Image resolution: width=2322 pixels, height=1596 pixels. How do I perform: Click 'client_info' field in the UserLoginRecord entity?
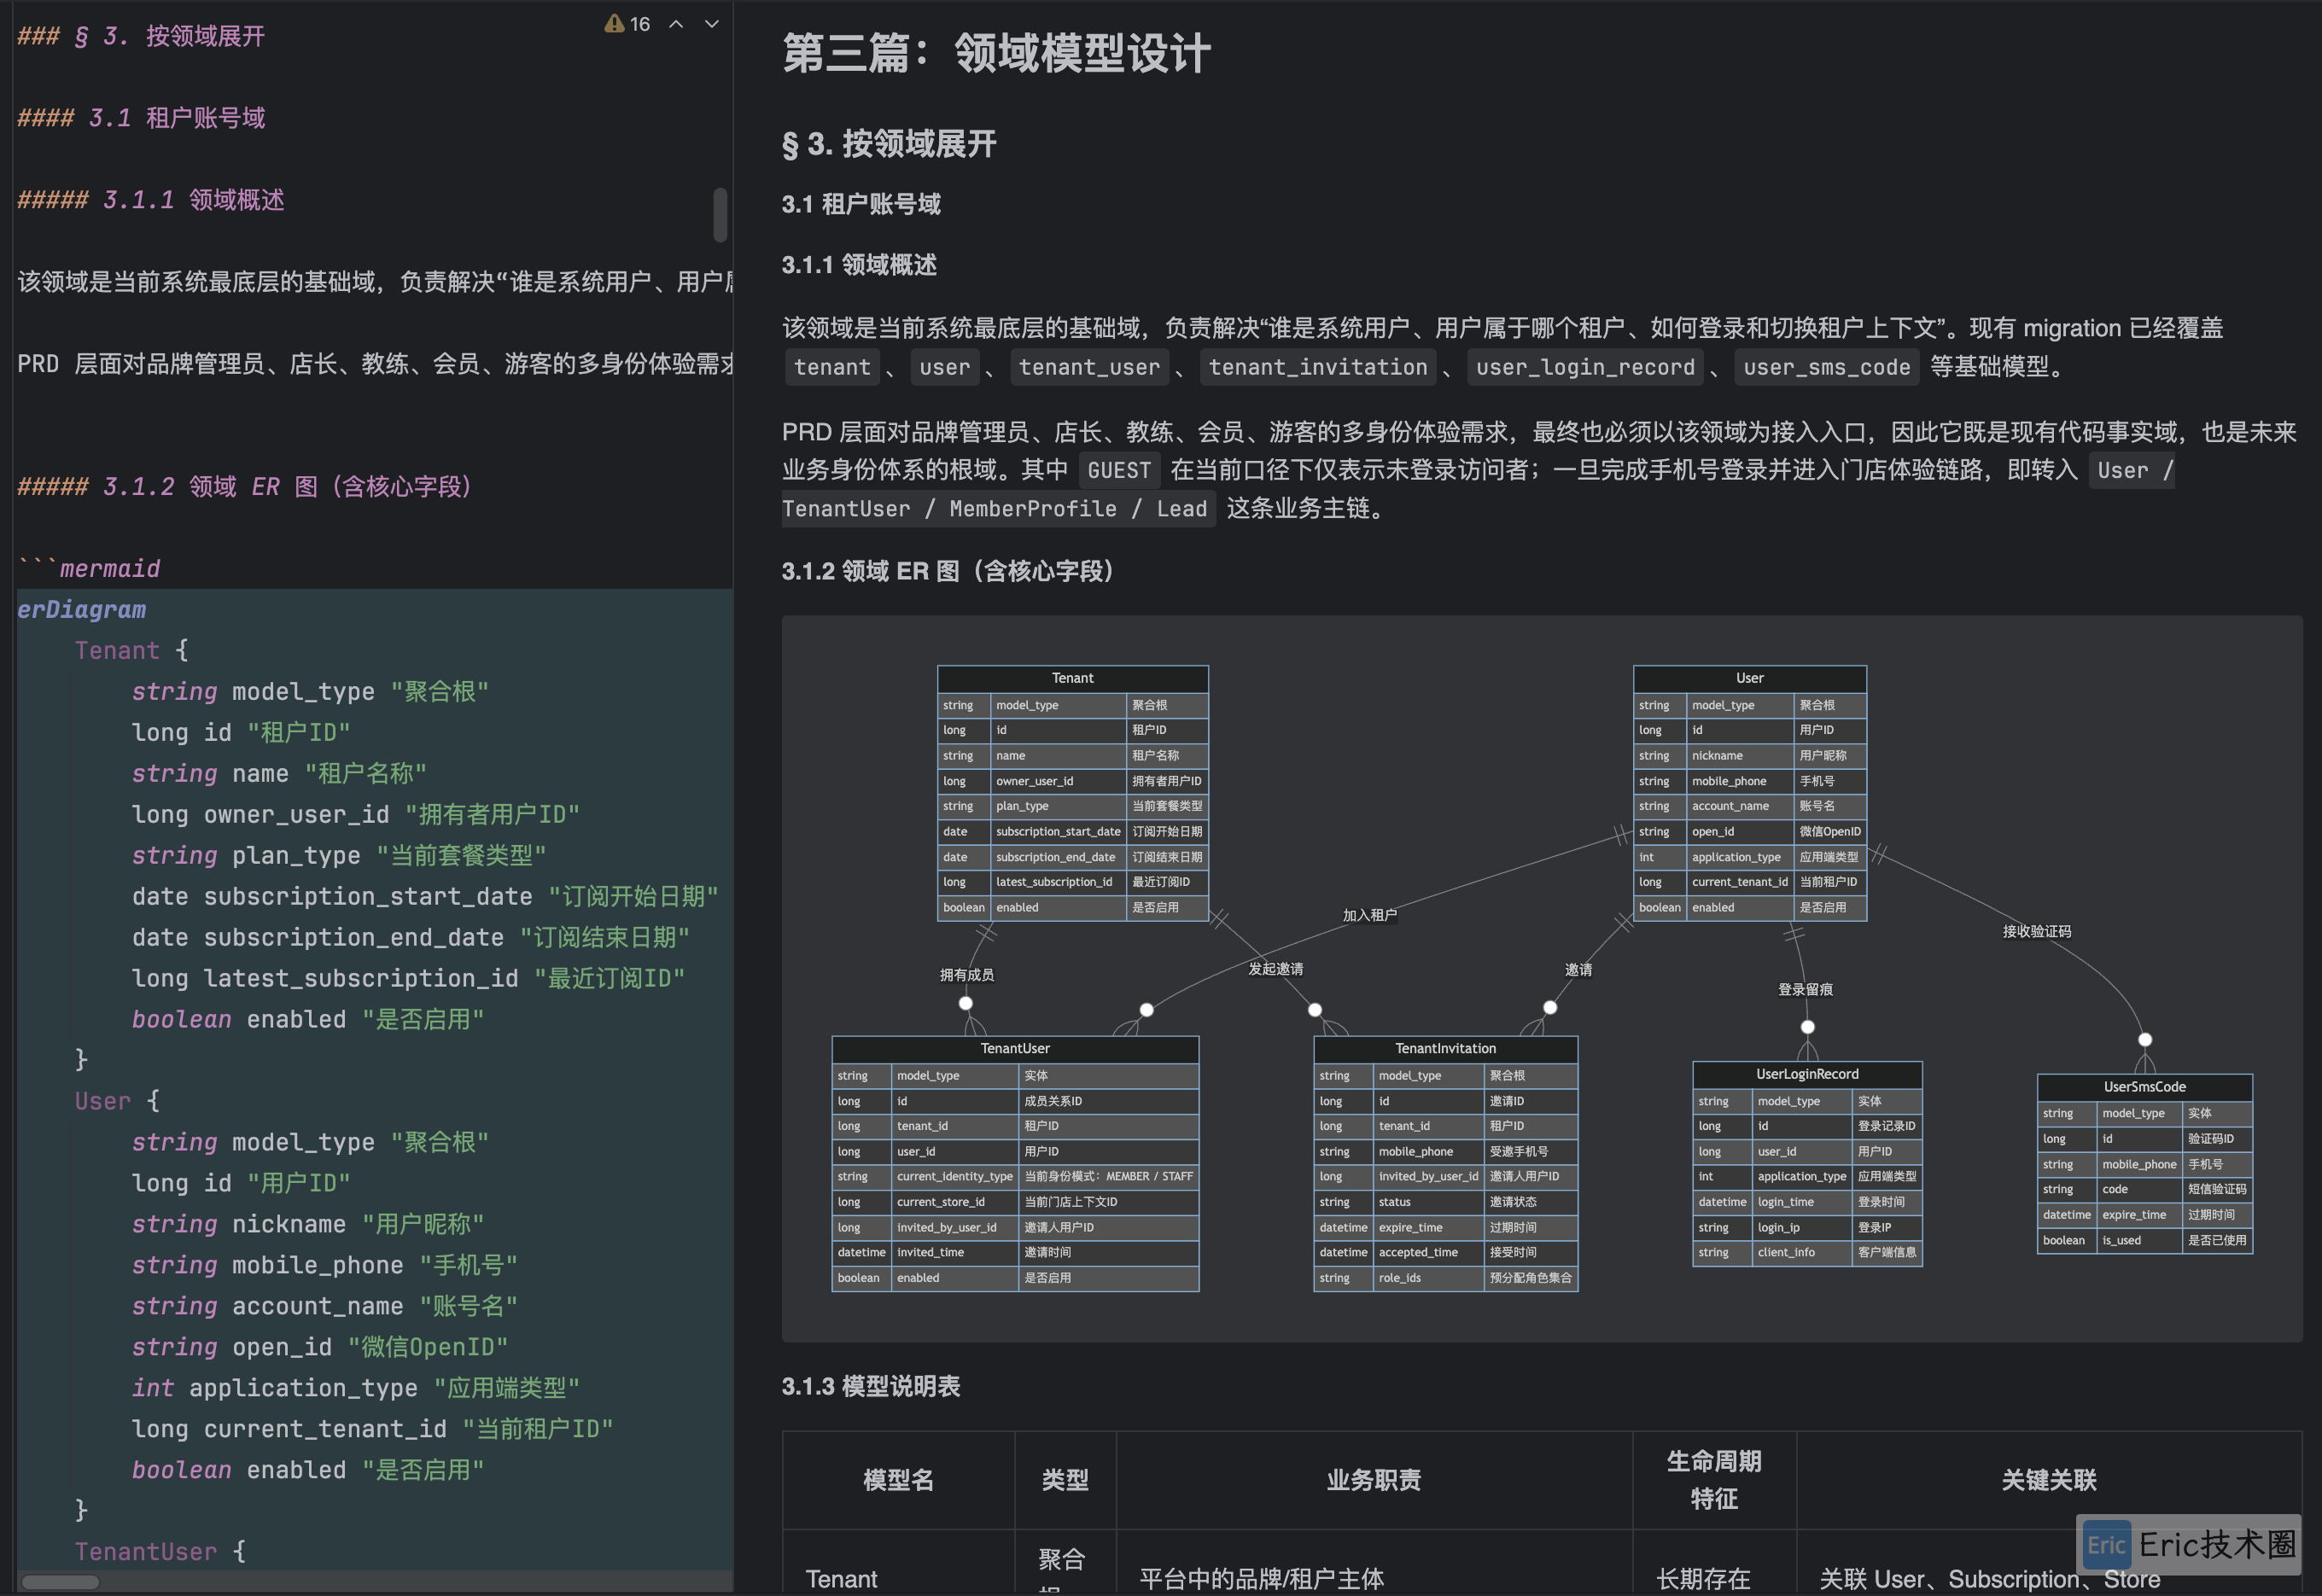point(1786,1252)
